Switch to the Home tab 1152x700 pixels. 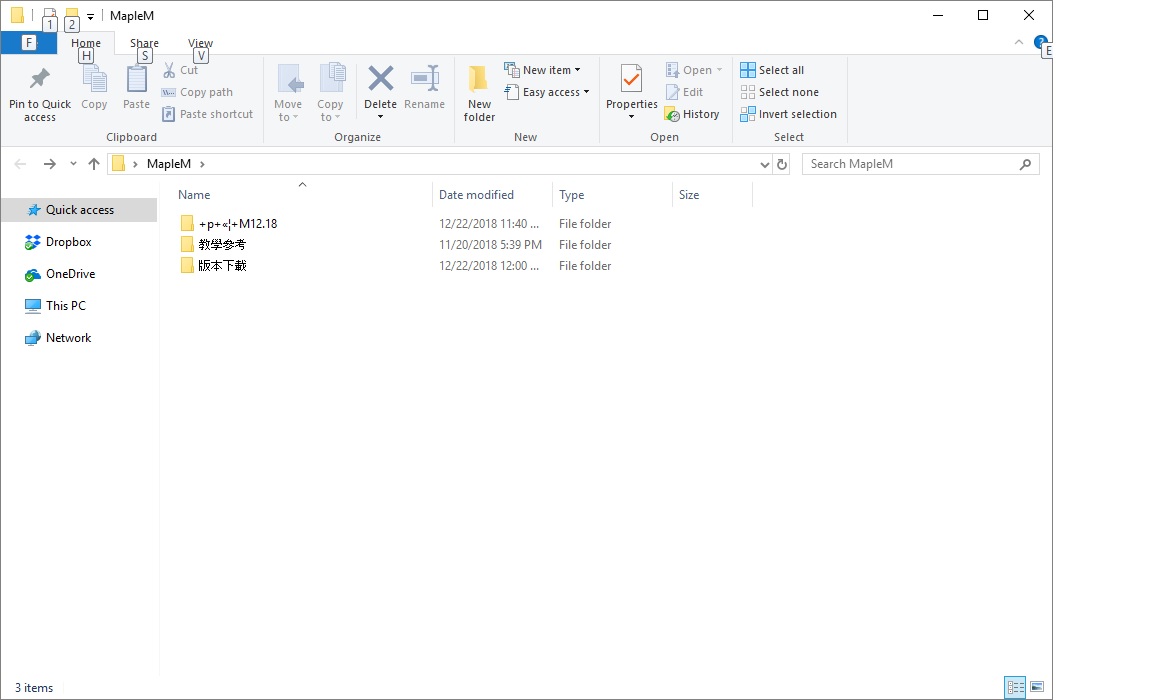tap(86, 43)
